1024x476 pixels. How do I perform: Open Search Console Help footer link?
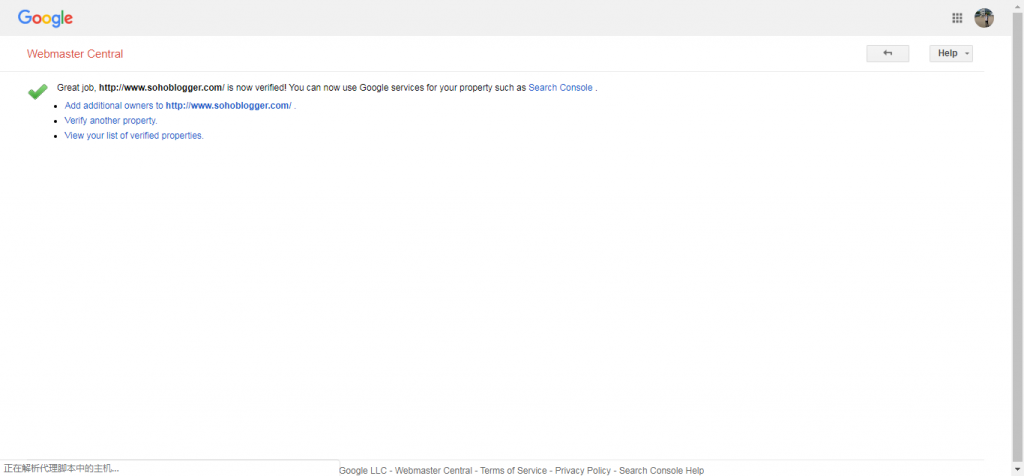tap(661, 470)
